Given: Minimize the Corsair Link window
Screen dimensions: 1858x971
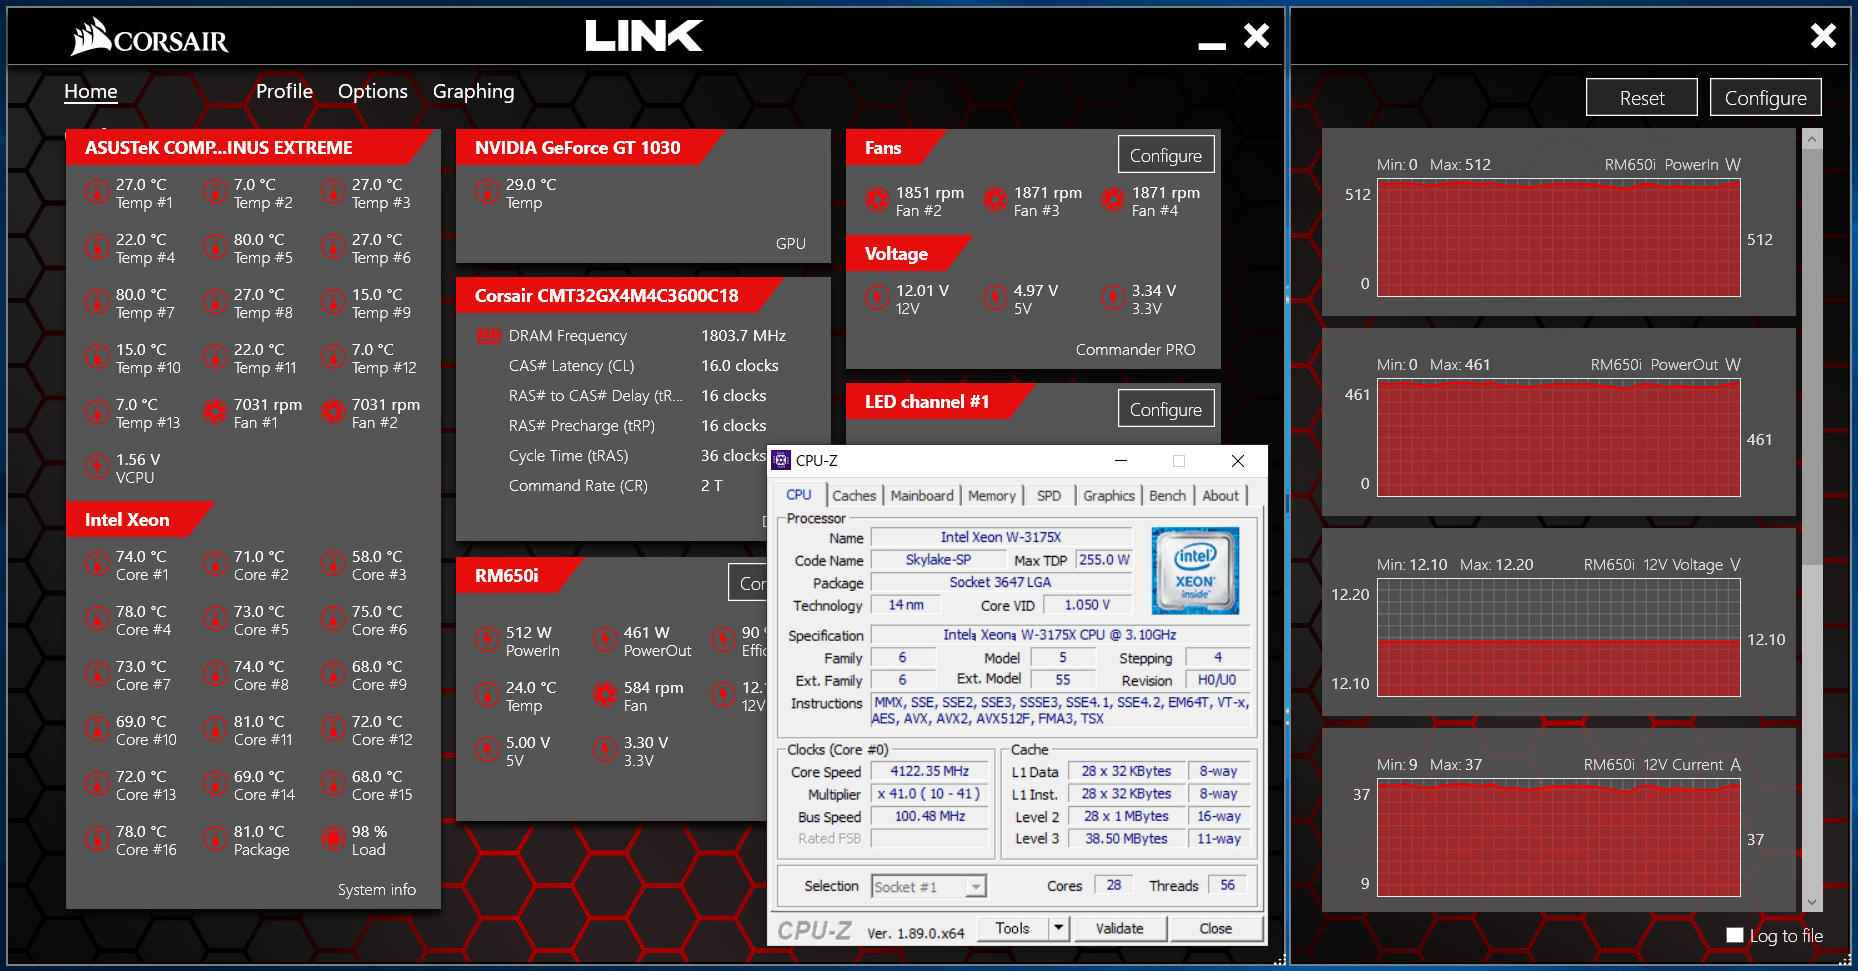Looking at the screenshot, I should coord(1212,45).
